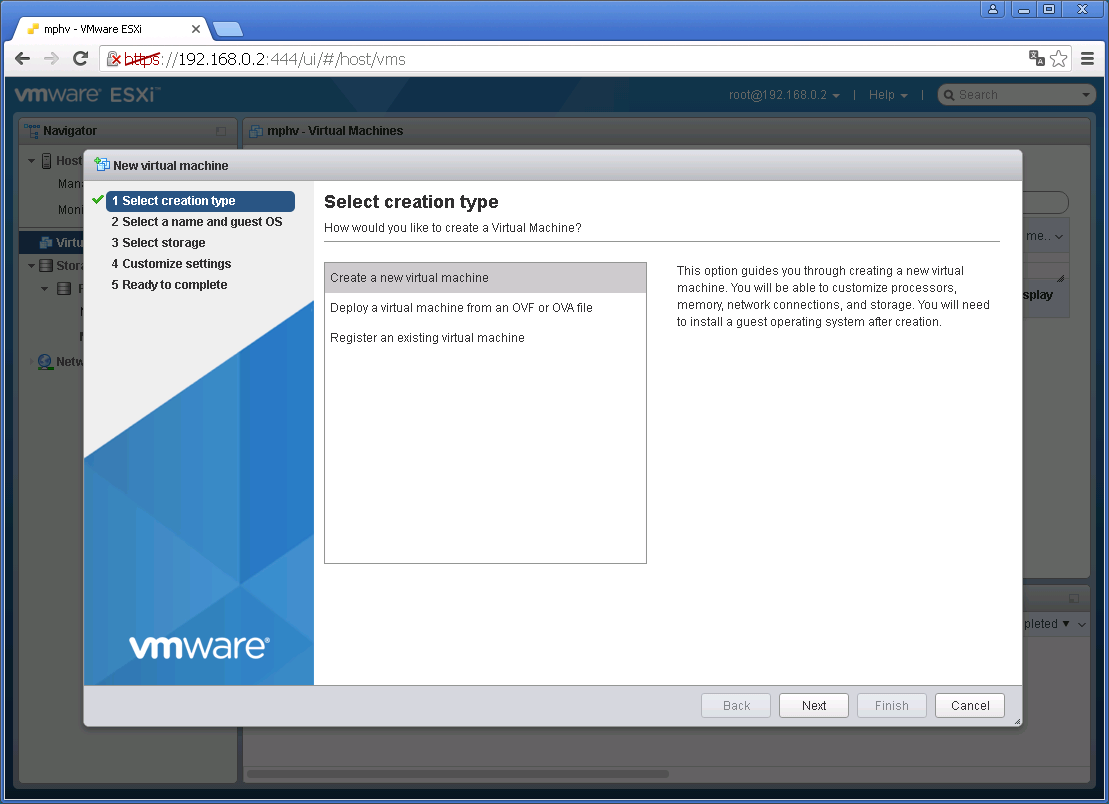Screen dimensions: 1109x804
Task: Go to step 2 Select a name and guest OS
Action: [x=197, y=222]
